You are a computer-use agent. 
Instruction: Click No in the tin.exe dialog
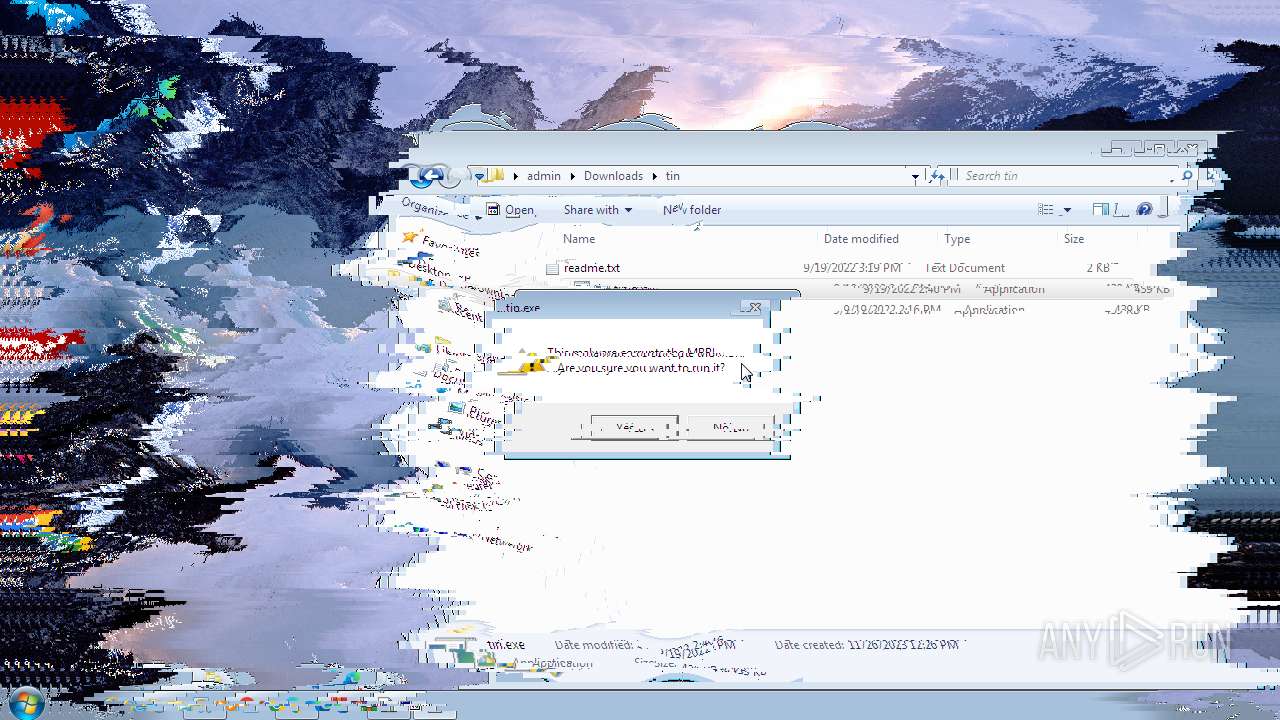[x=730, y=427]
